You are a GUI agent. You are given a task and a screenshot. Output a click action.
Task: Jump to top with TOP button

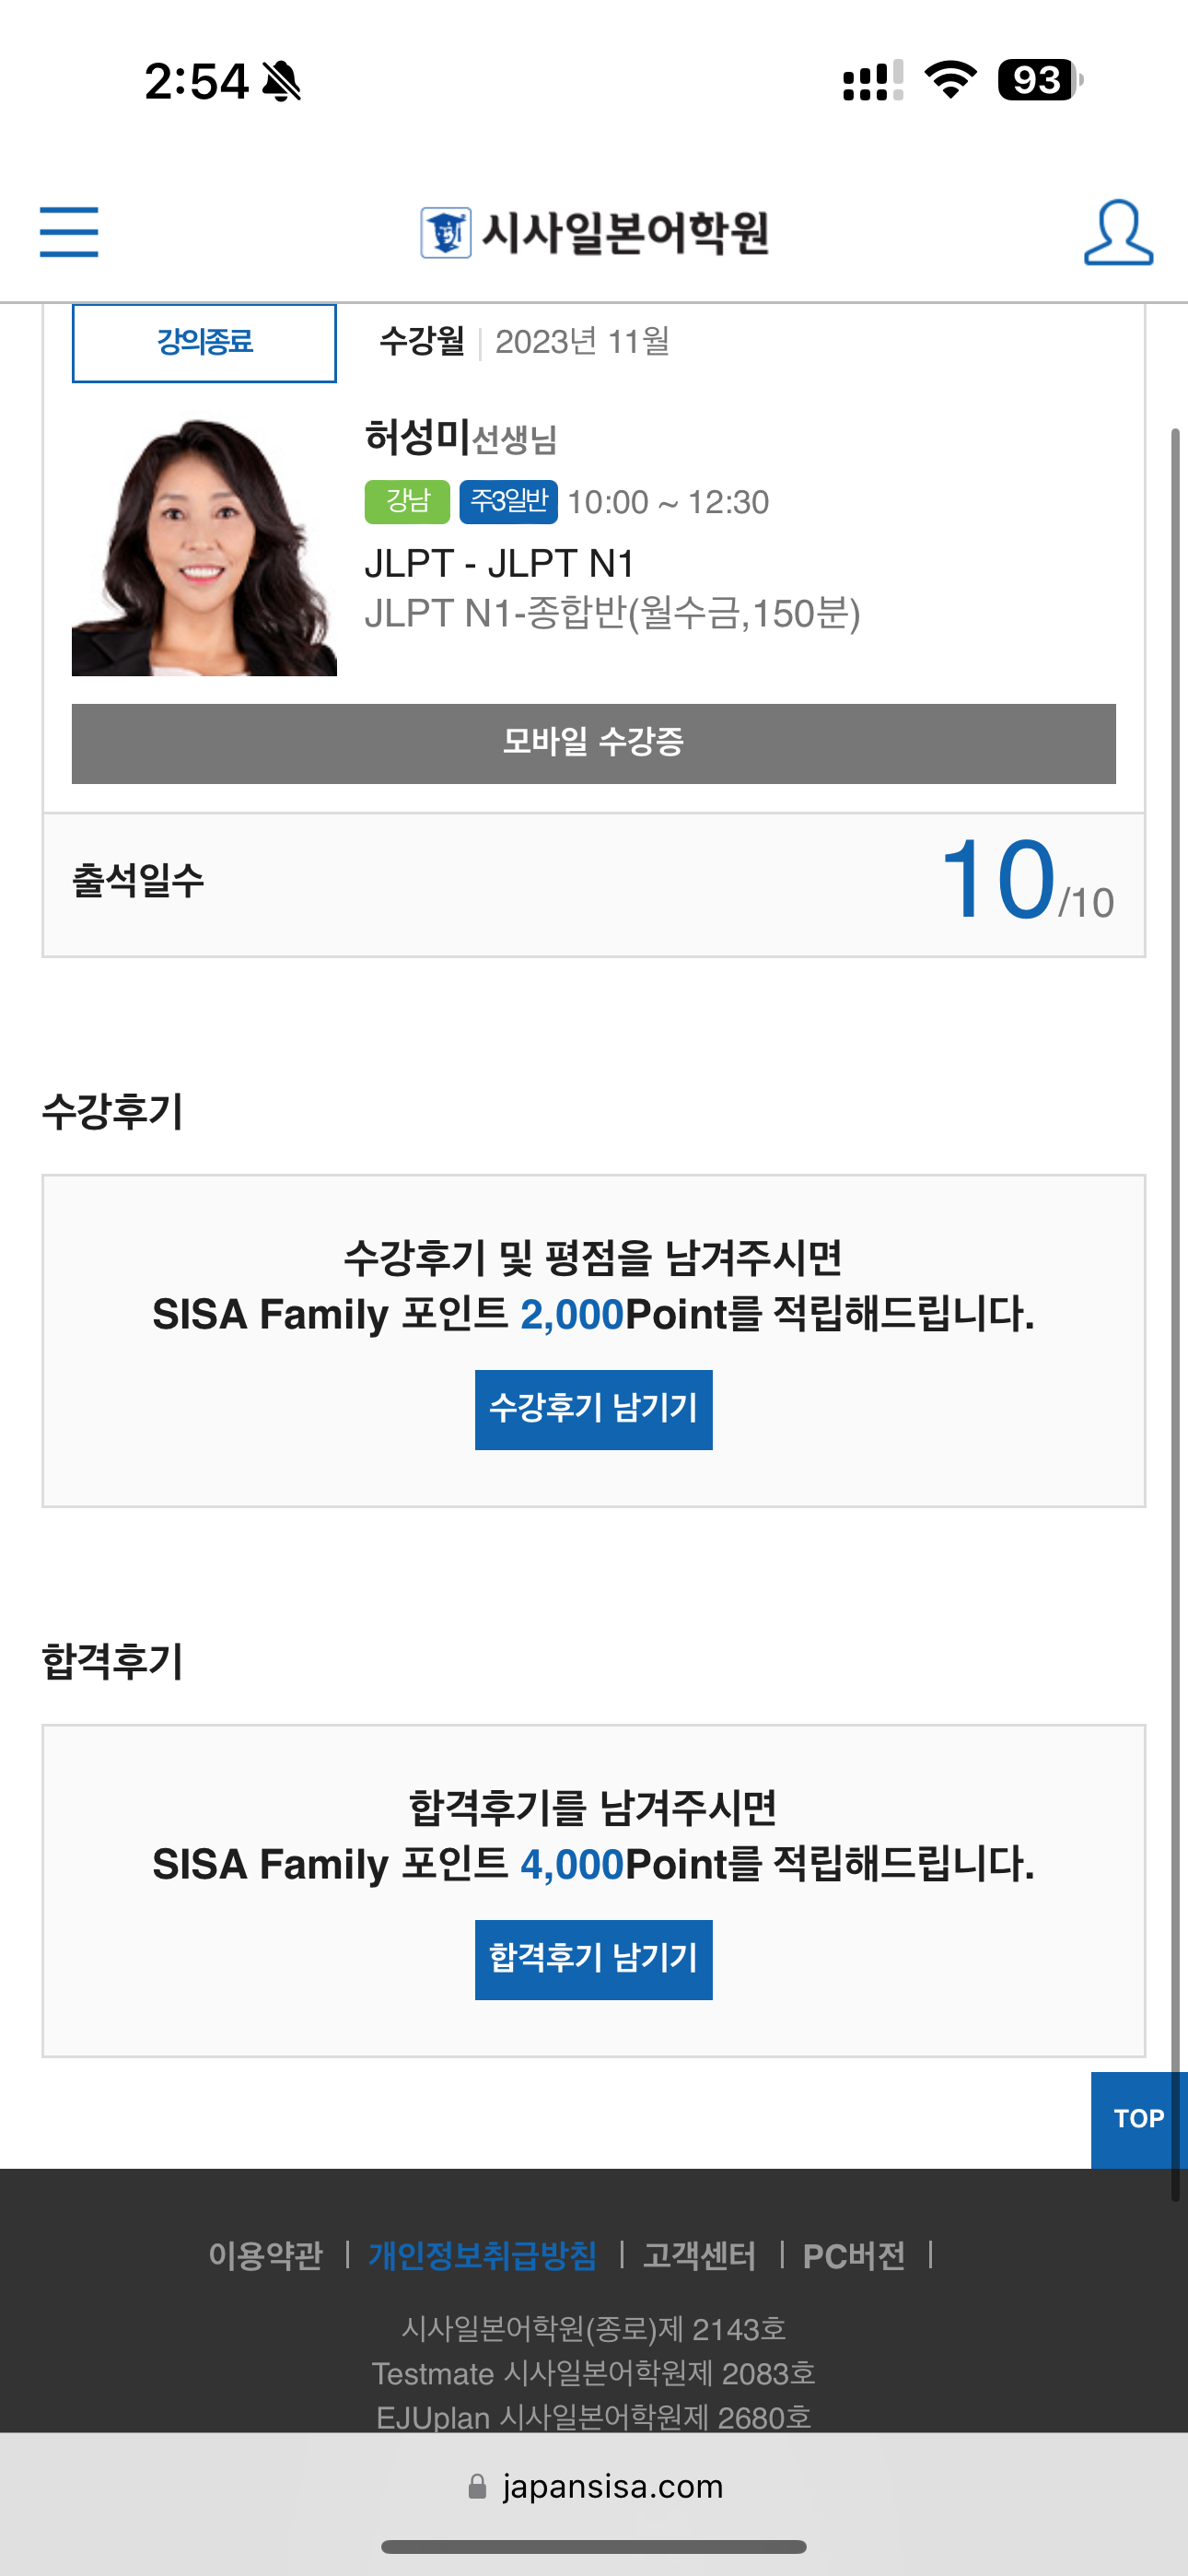point(1138,2118)
